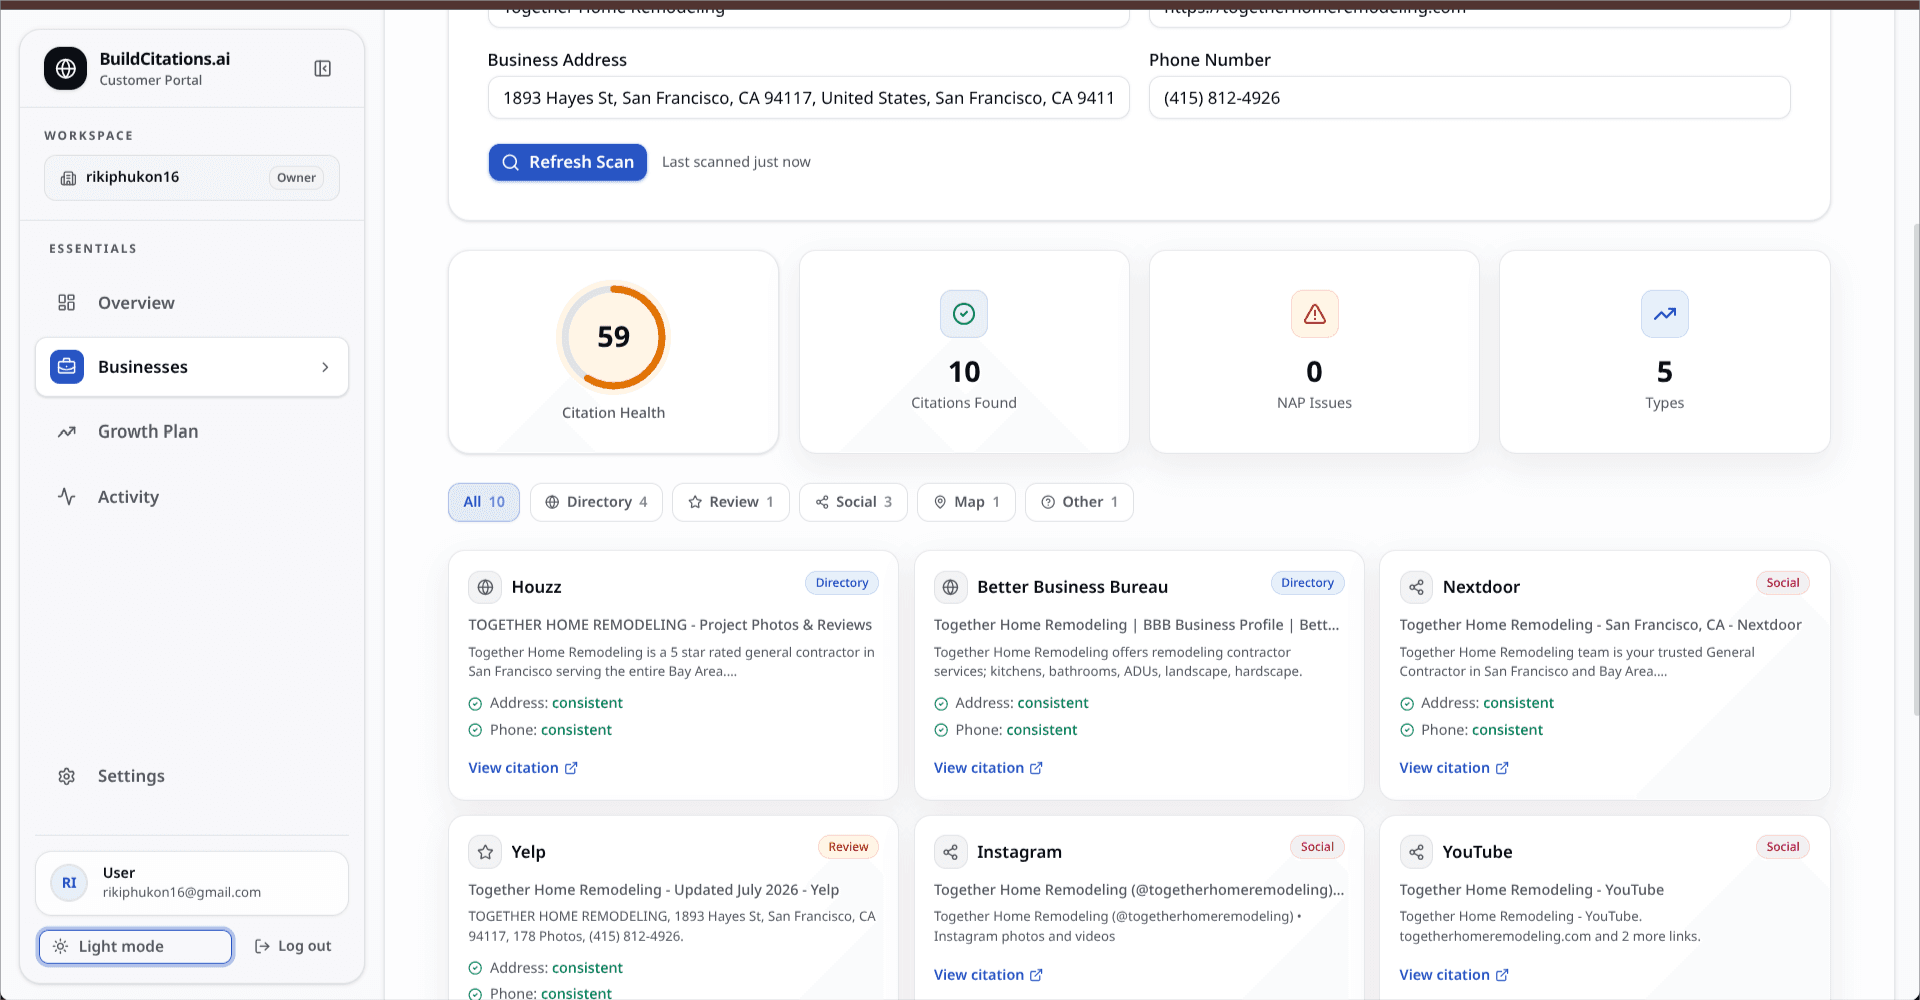Select the Map filter tab
The height and width of the screenshot is (1000, 1920).
tap(967, 502)
